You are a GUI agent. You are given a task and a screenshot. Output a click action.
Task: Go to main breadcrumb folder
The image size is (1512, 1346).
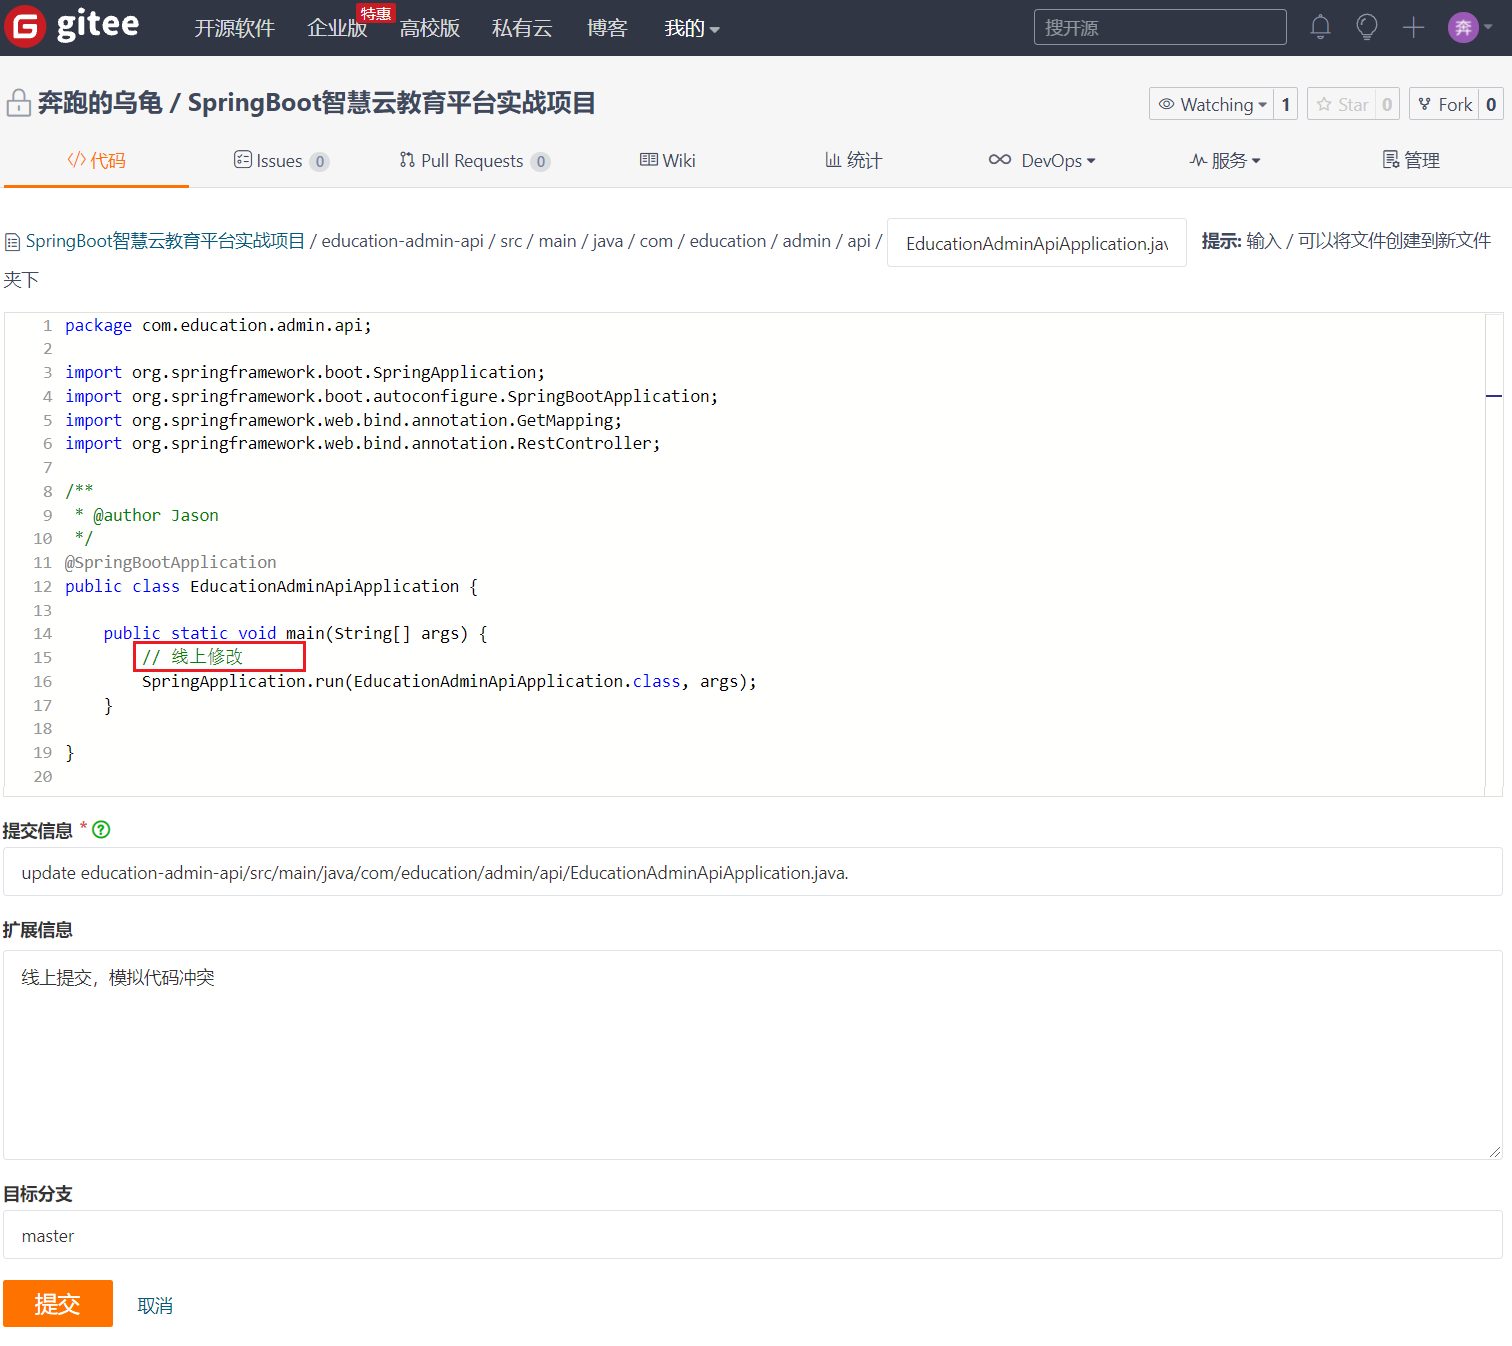click(x=557, y=241)
